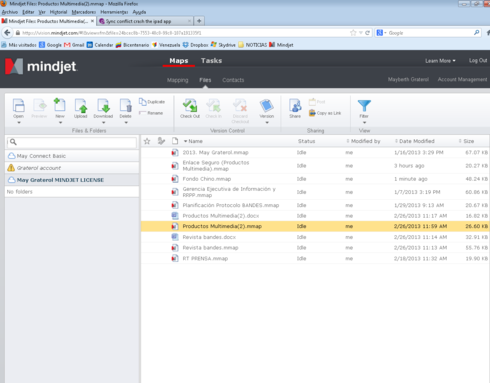
Task: Click the Dropbox bookmark
Action: point(196,45)
